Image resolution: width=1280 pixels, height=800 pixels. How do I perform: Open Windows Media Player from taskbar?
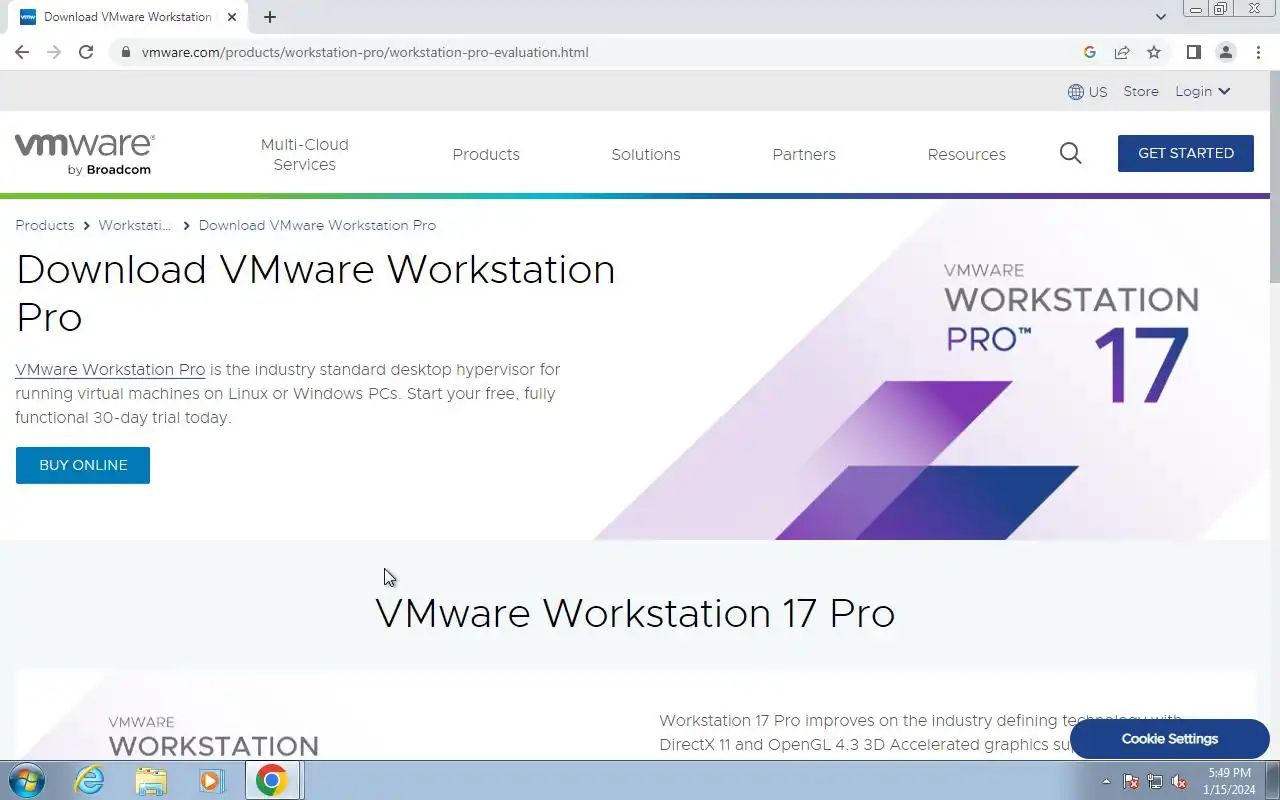211,780
